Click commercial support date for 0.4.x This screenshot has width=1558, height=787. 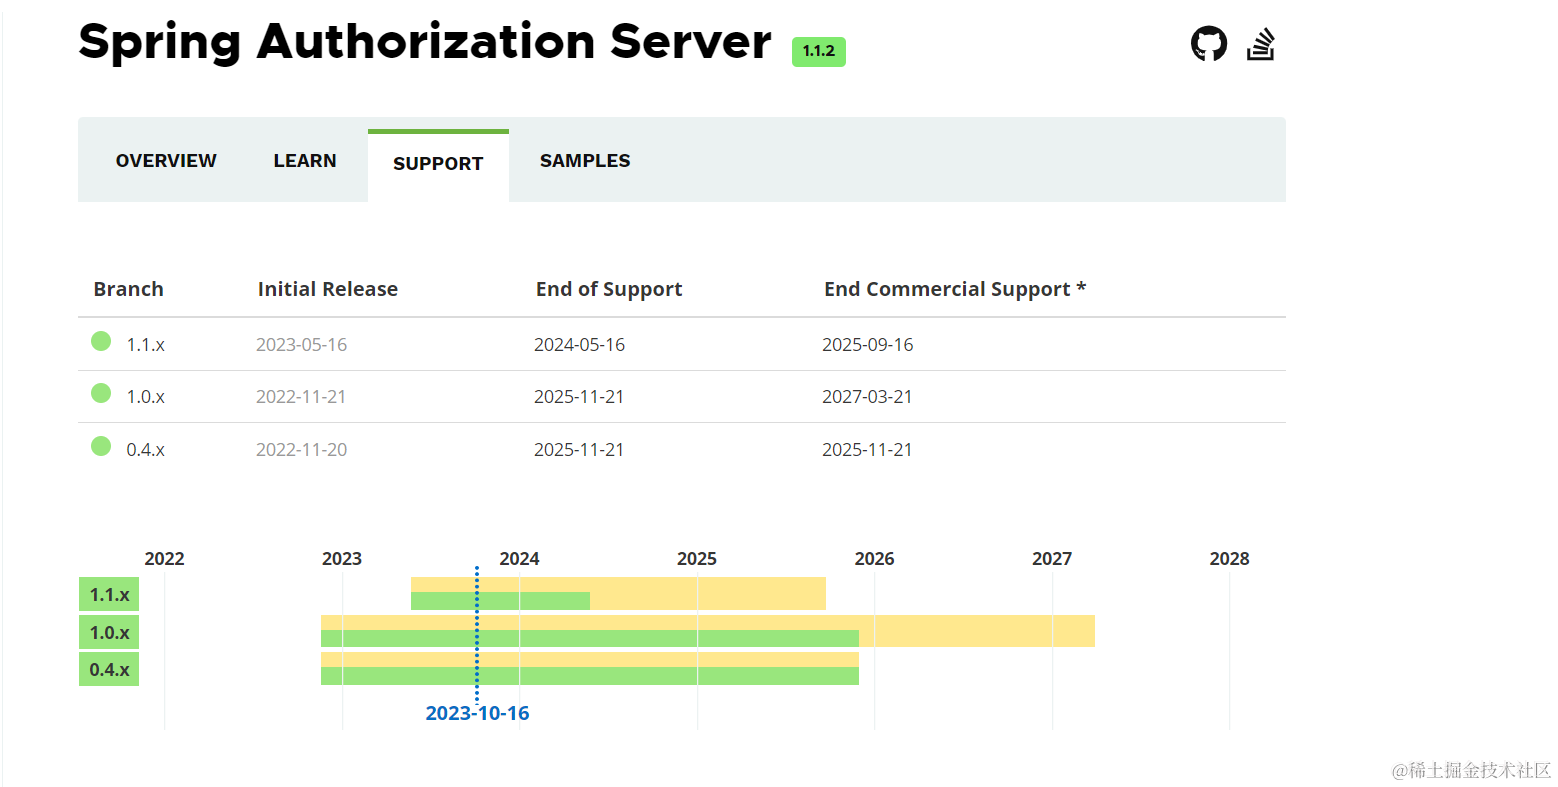867,450
